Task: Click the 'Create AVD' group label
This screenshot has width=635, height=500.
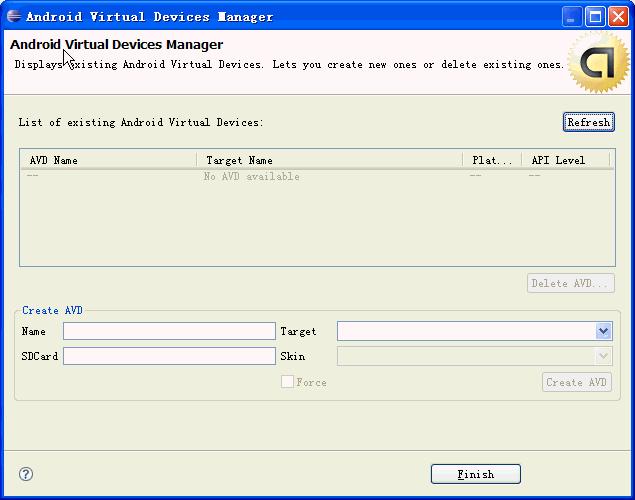Action: 52,311
